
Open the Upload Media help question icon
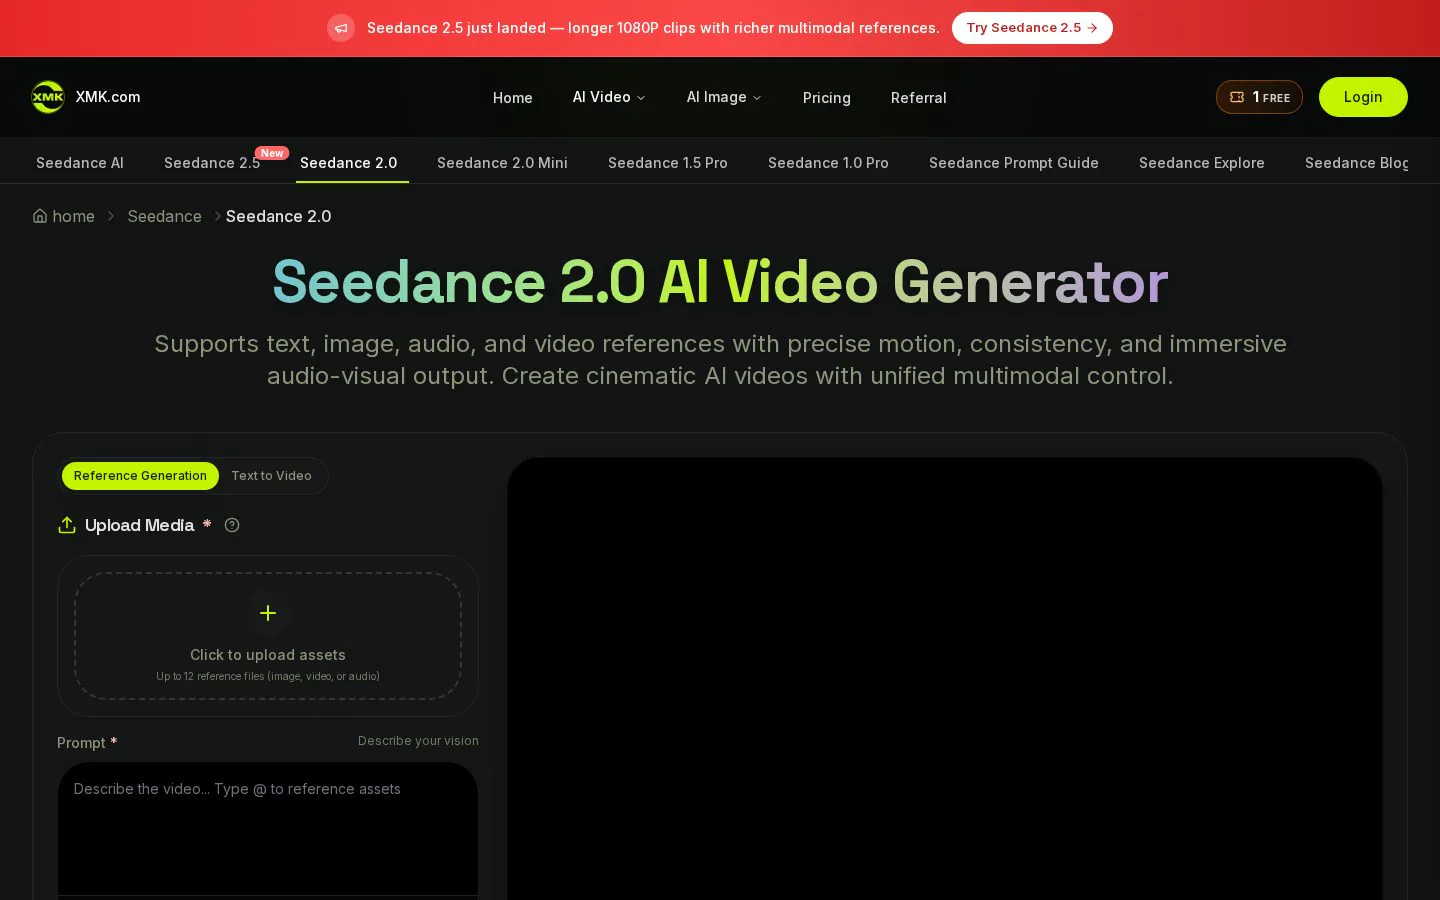tap(232, 525)
